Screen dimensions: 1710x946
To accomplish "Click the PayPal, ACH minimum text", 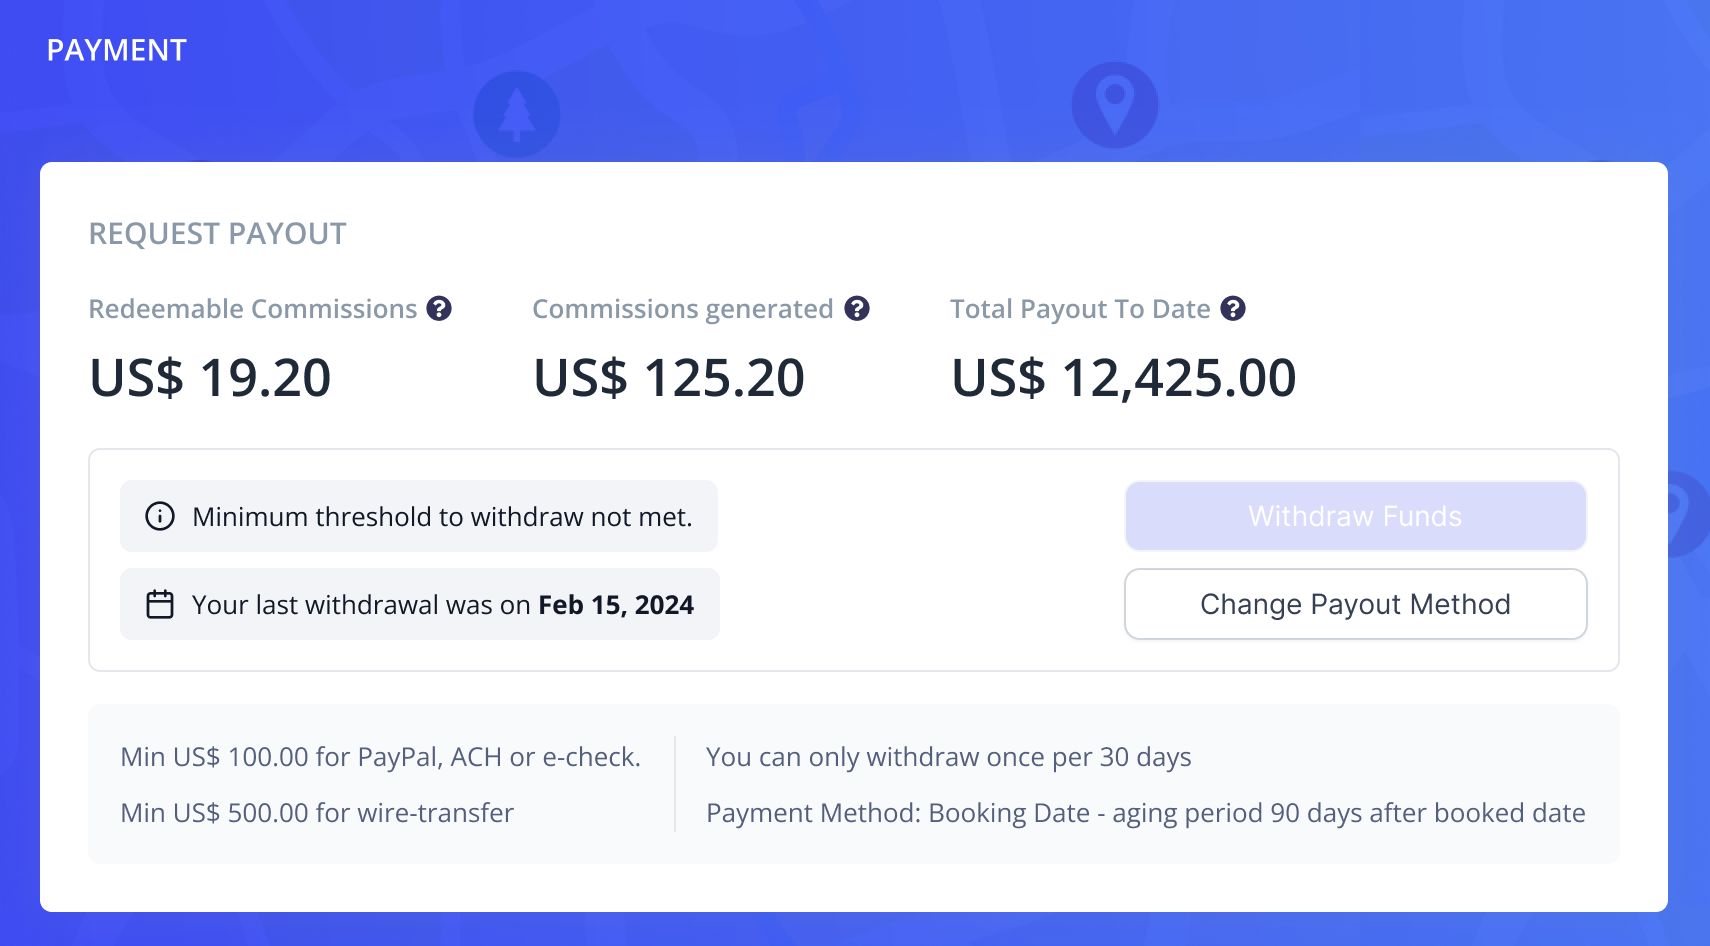I will (381, 757).
